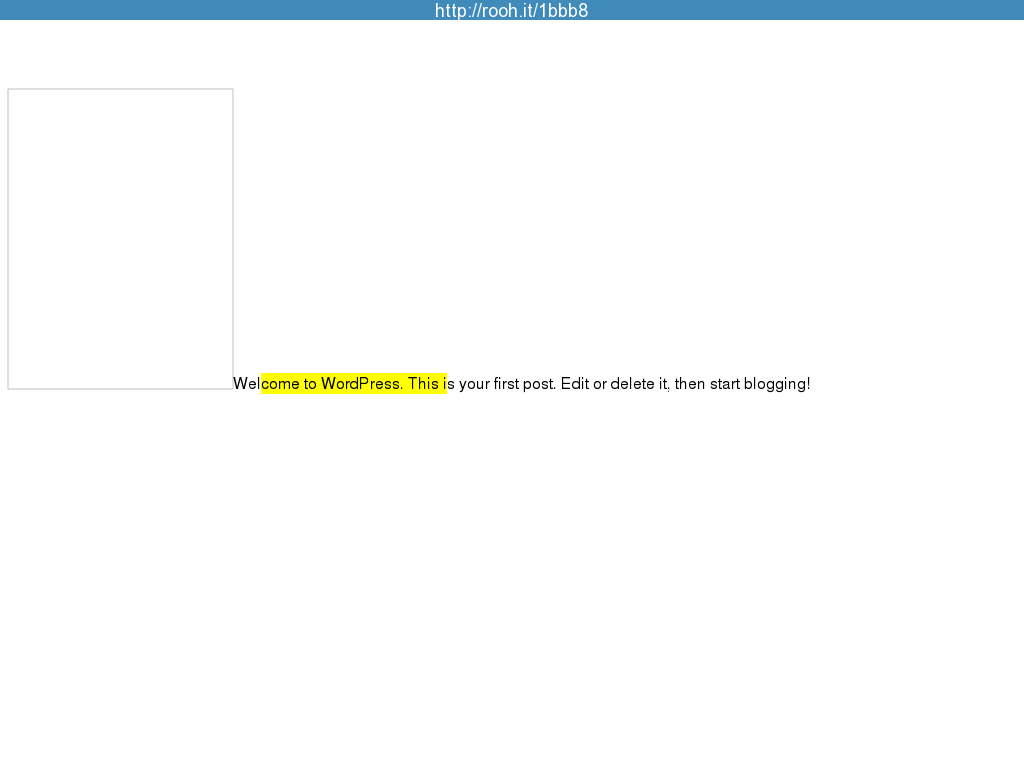Click the highlighted 'come' part of Welcome
Screen dimensions: 1024x768
pos(281,384)
